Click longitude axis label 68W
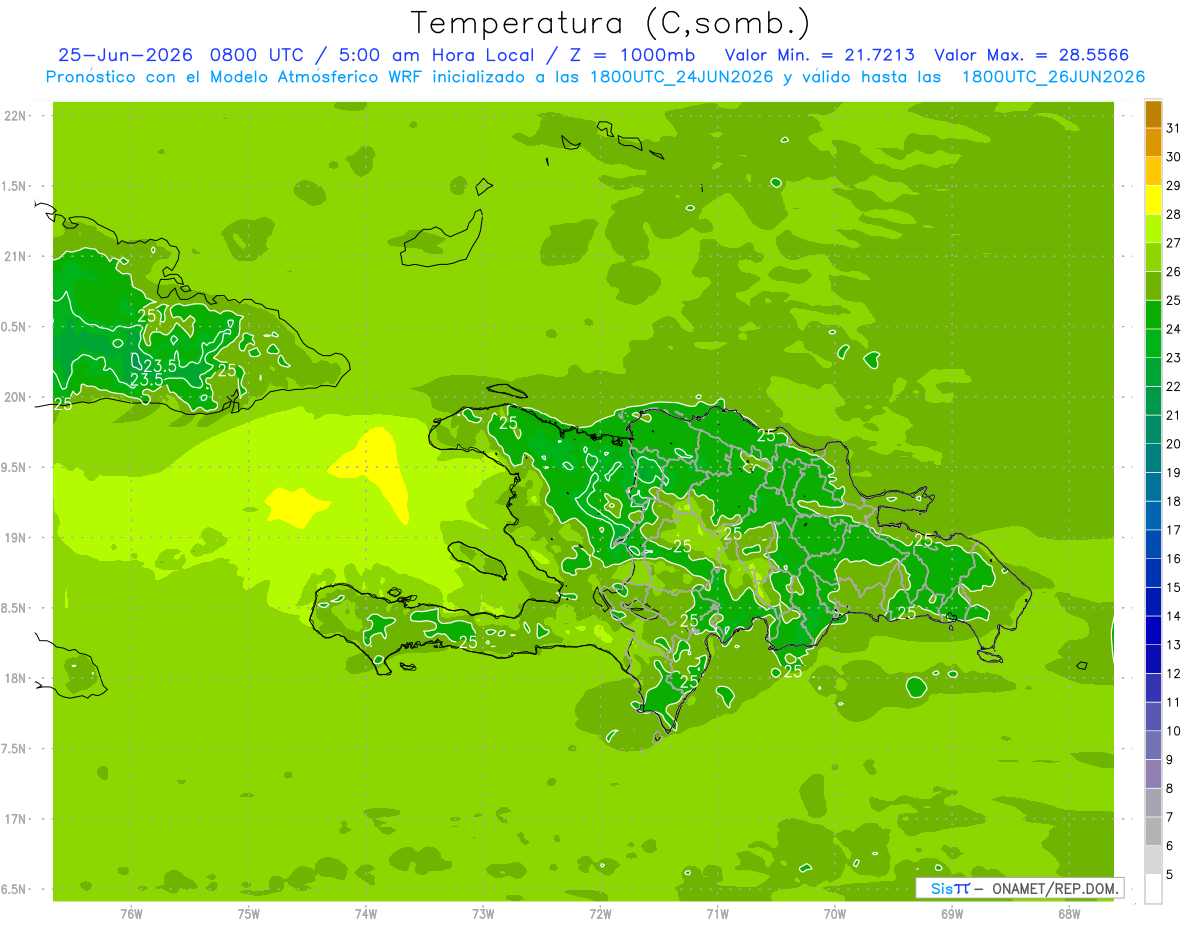 (x=1069, y=913)
